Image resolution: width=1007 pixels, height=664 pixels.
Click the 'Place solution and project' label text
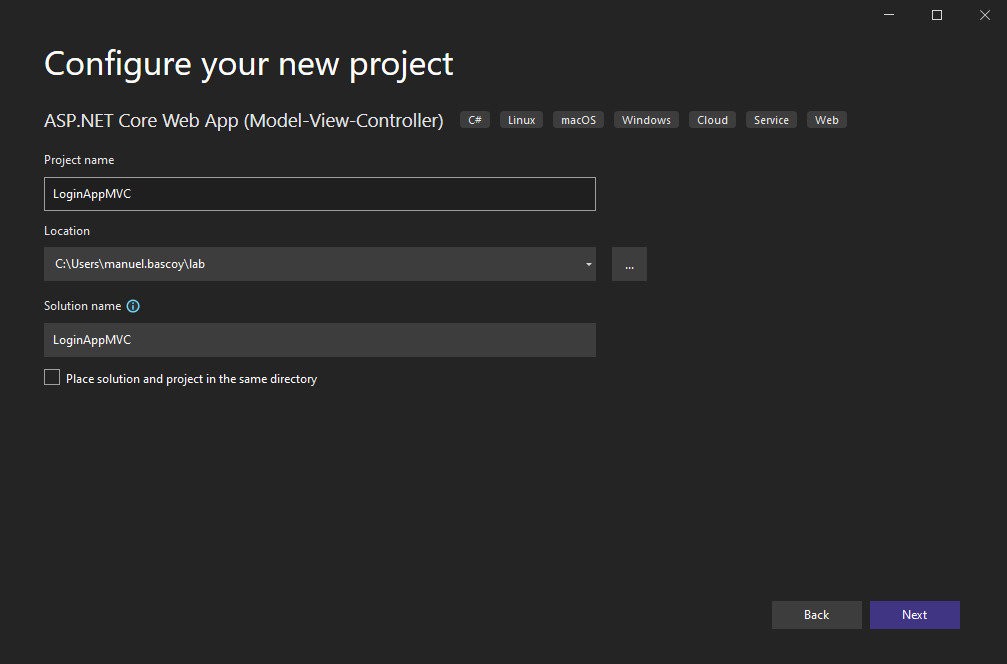point(191,379)
